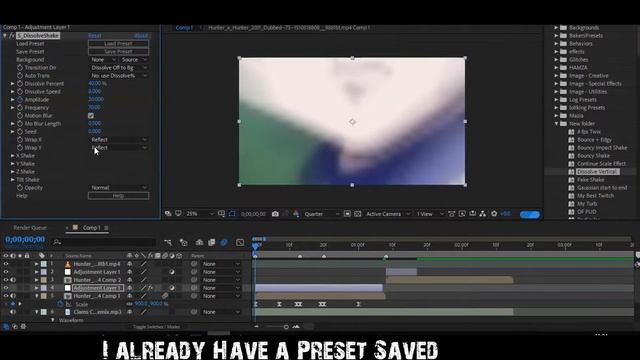640x360 pixels.
Task: Open the Auto Trans dropdown
Action: 118,76
